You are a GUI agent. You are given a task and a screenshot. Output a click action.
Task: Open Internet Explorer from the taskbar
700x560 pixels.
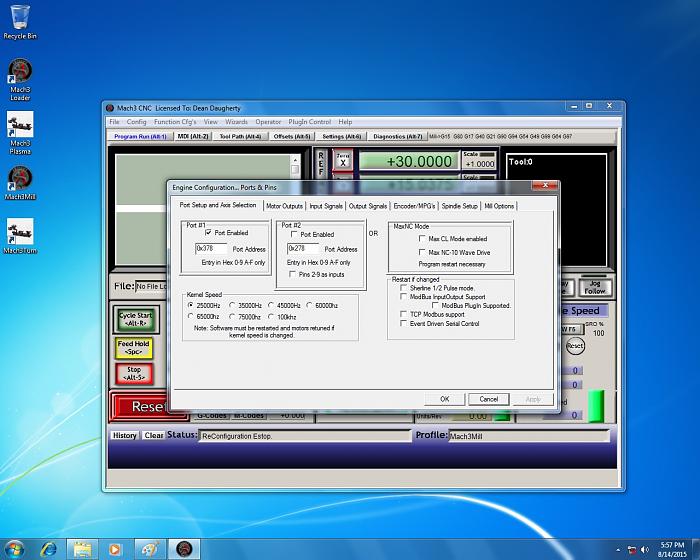[48, 549]
